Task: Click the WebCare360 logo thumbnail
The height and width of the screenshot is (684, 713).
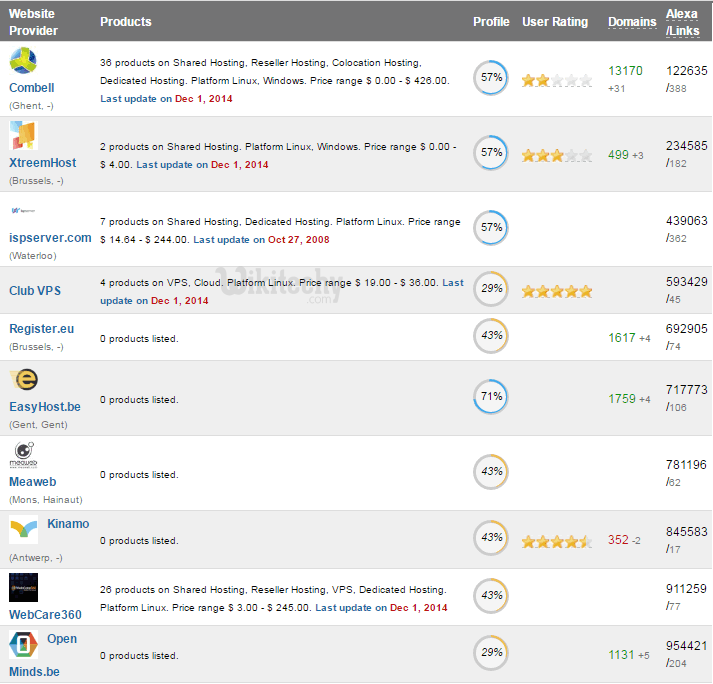Action: click(x=24, y=588)
